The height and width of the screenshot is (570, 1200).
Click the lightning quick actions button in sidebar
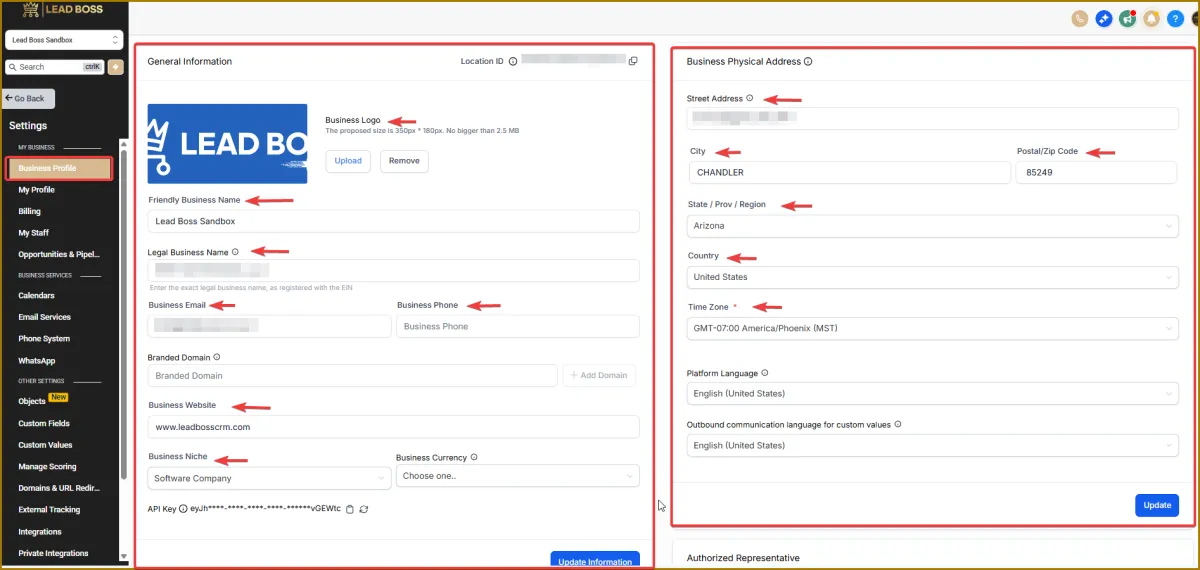pyautogui.click(x=116, y=67)
